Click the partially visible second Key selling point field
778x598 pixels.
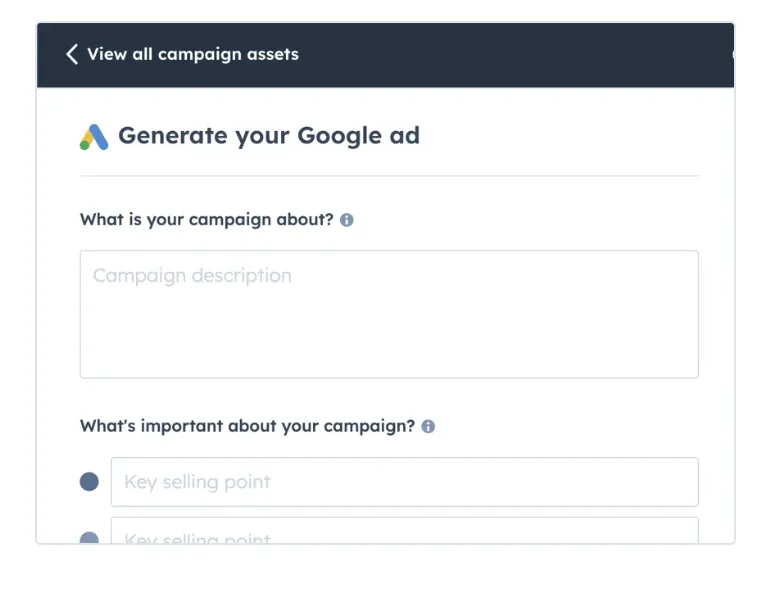click(x=404, y=532)
